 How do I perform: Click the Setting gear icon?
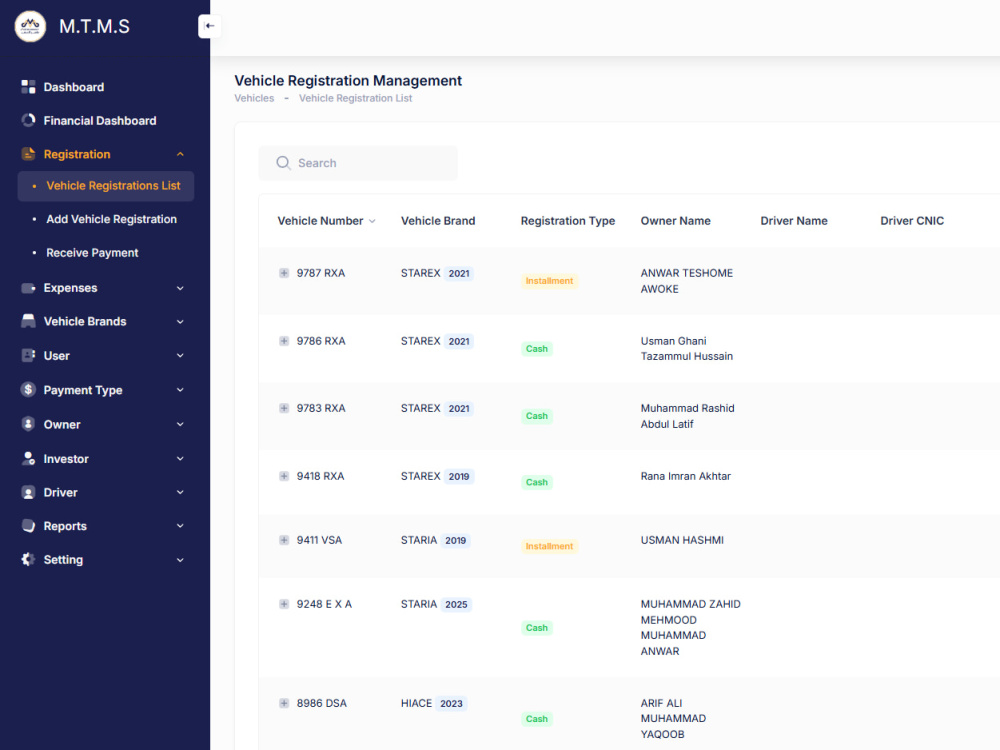pos(28,559)
